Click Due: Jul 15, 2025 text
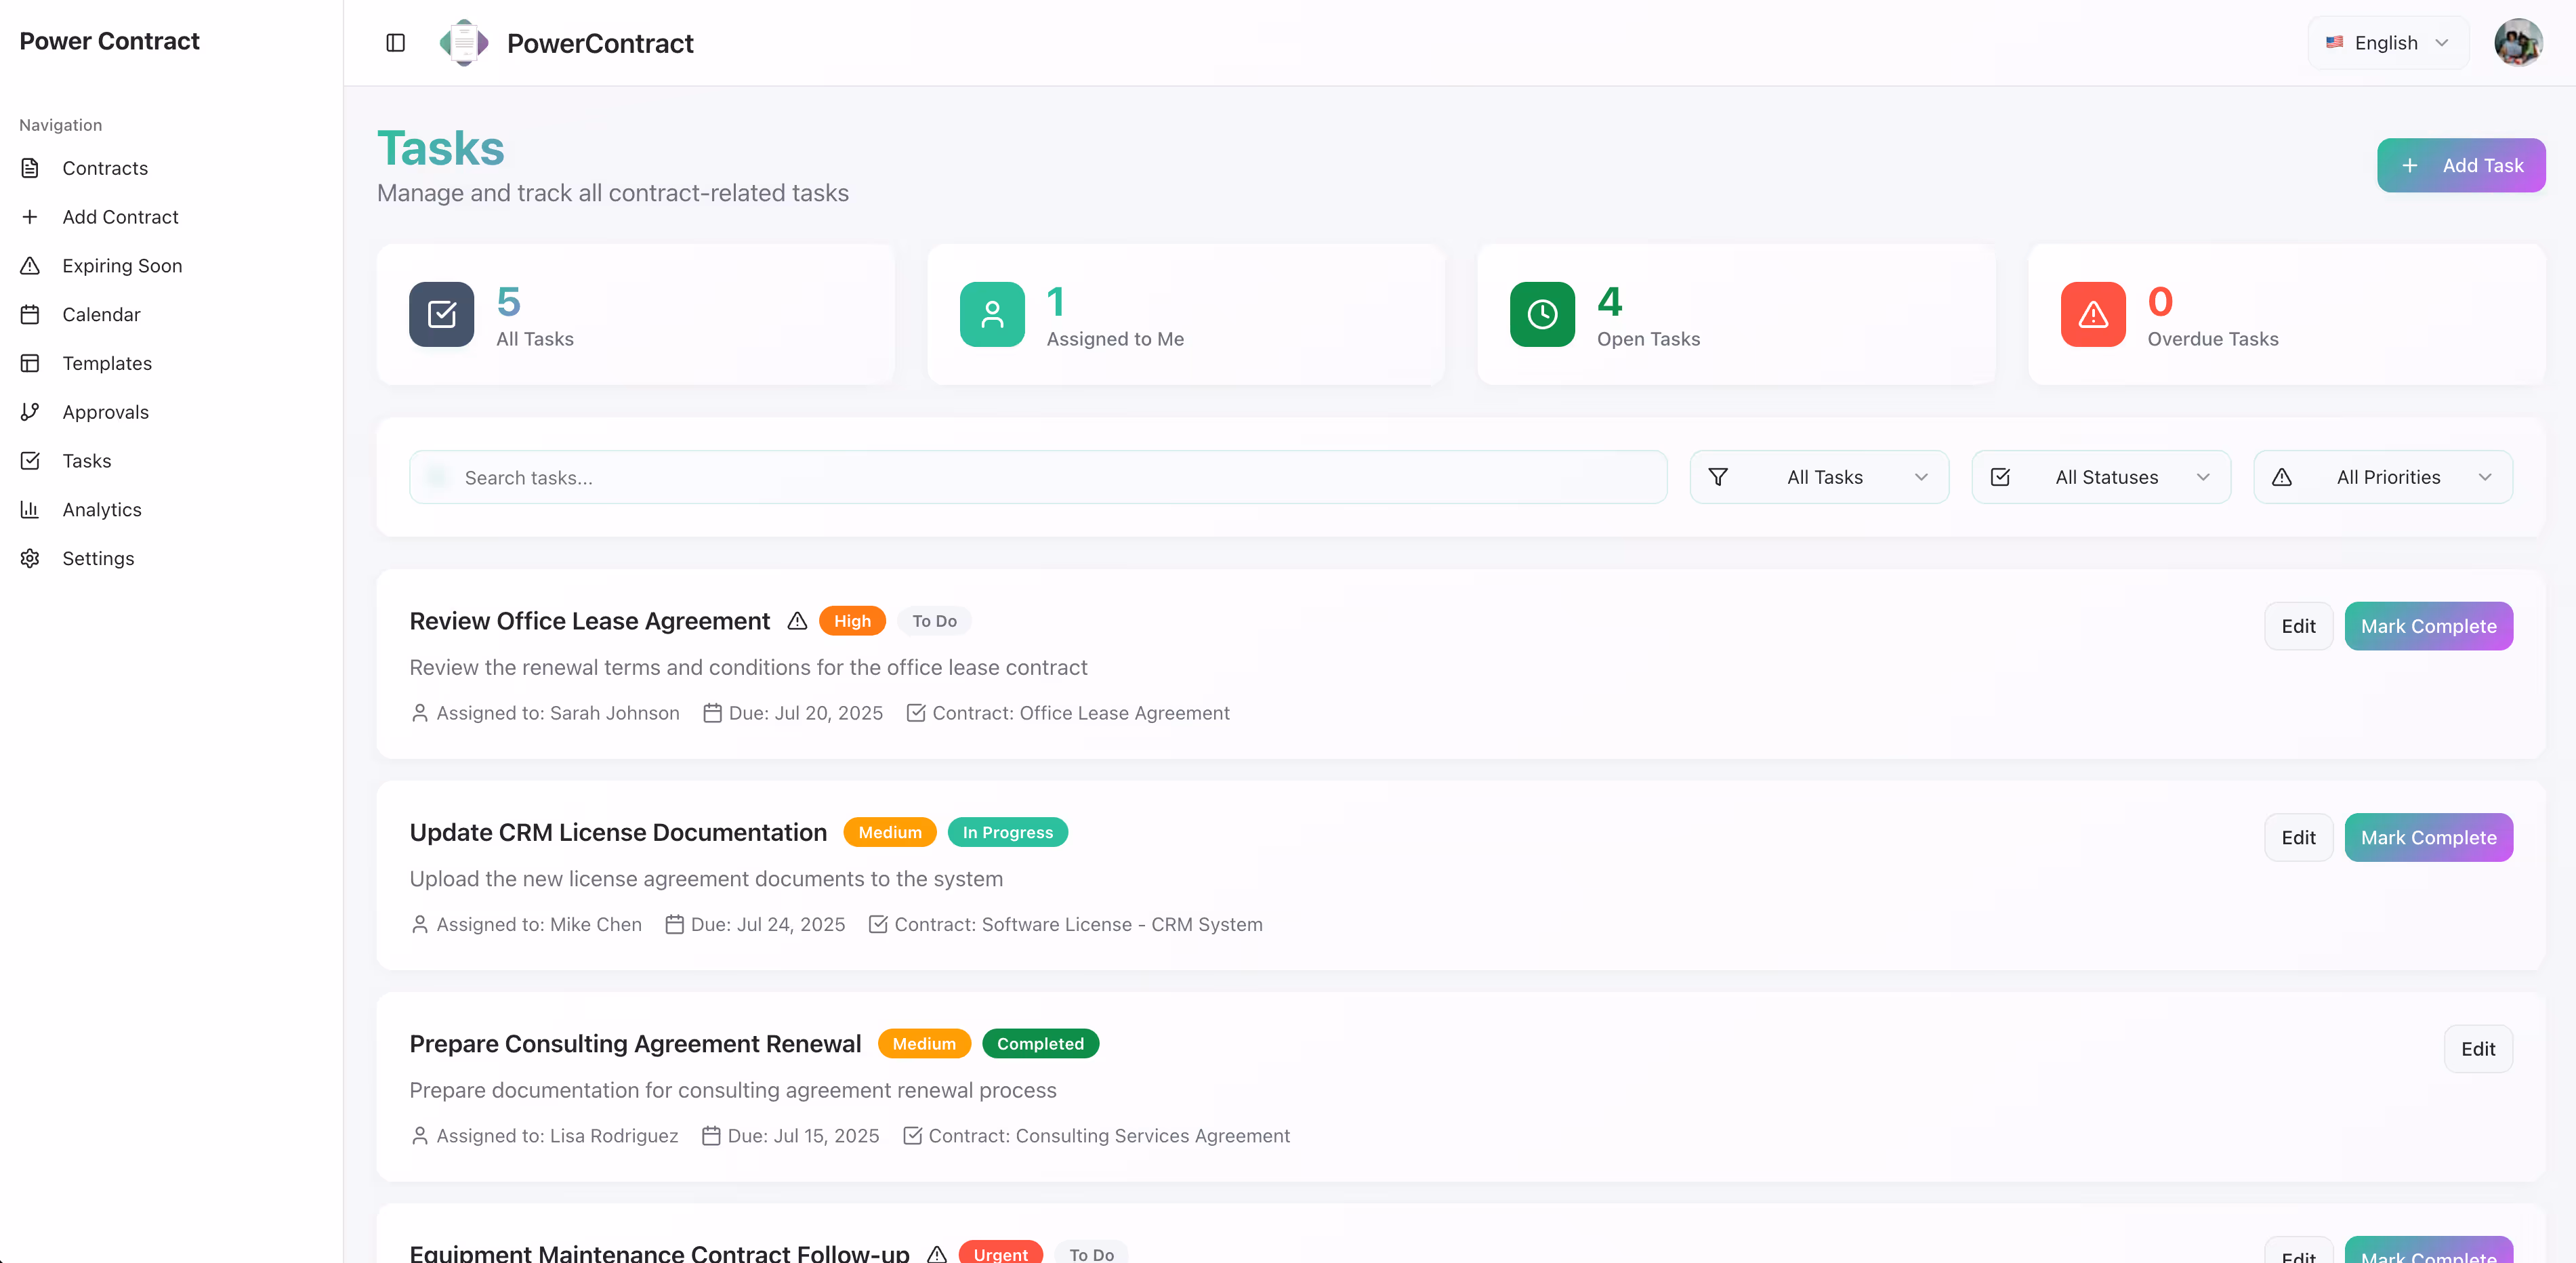Screen dimensions: 2576x1263 click(803, 1136)
